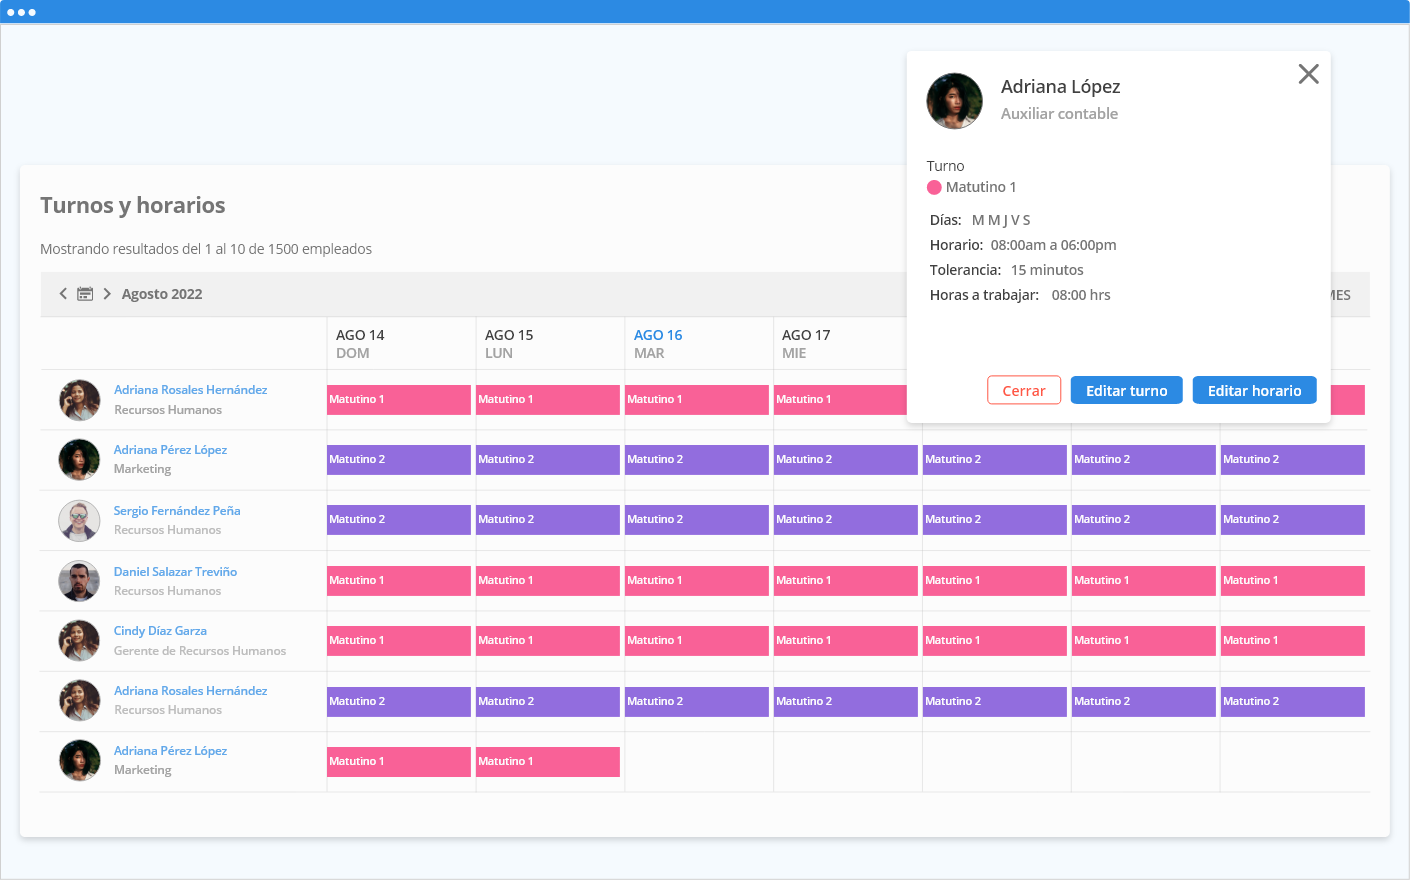Click the Editar turno button
The height and width of the screenshot is (880, 1410).
[x=1126, y=391]
